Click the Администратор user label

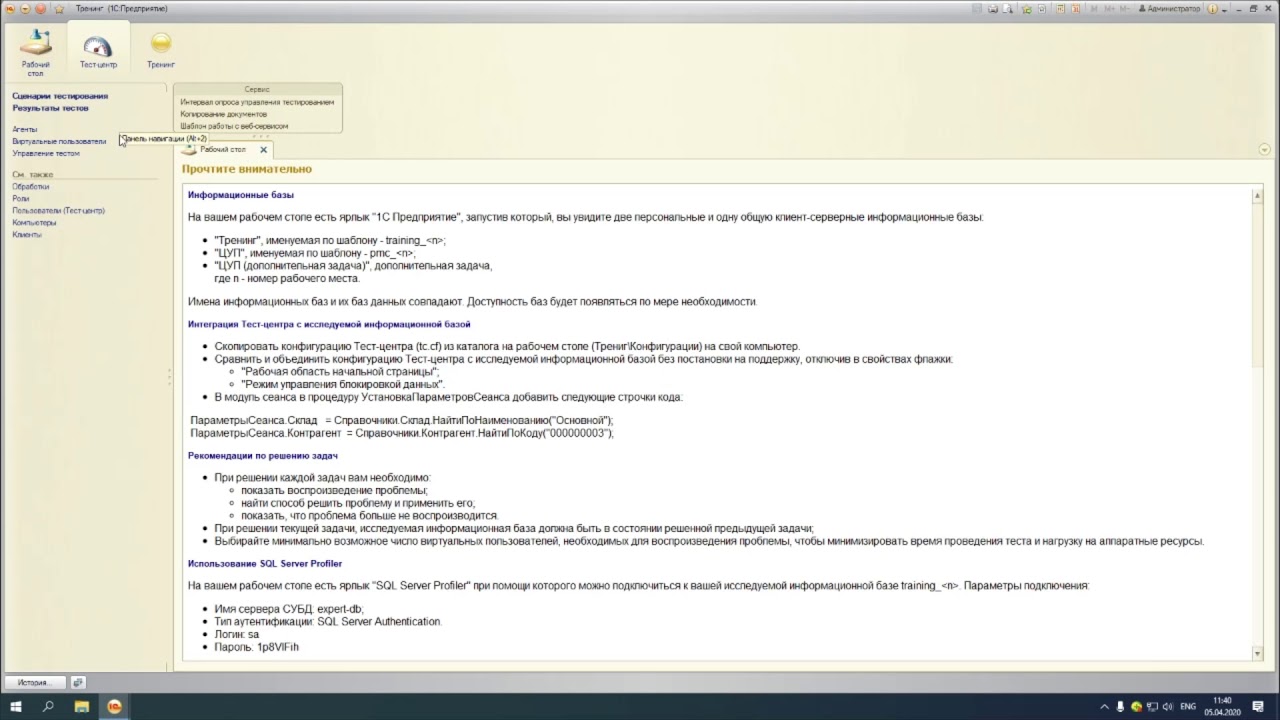[1169, 8]
